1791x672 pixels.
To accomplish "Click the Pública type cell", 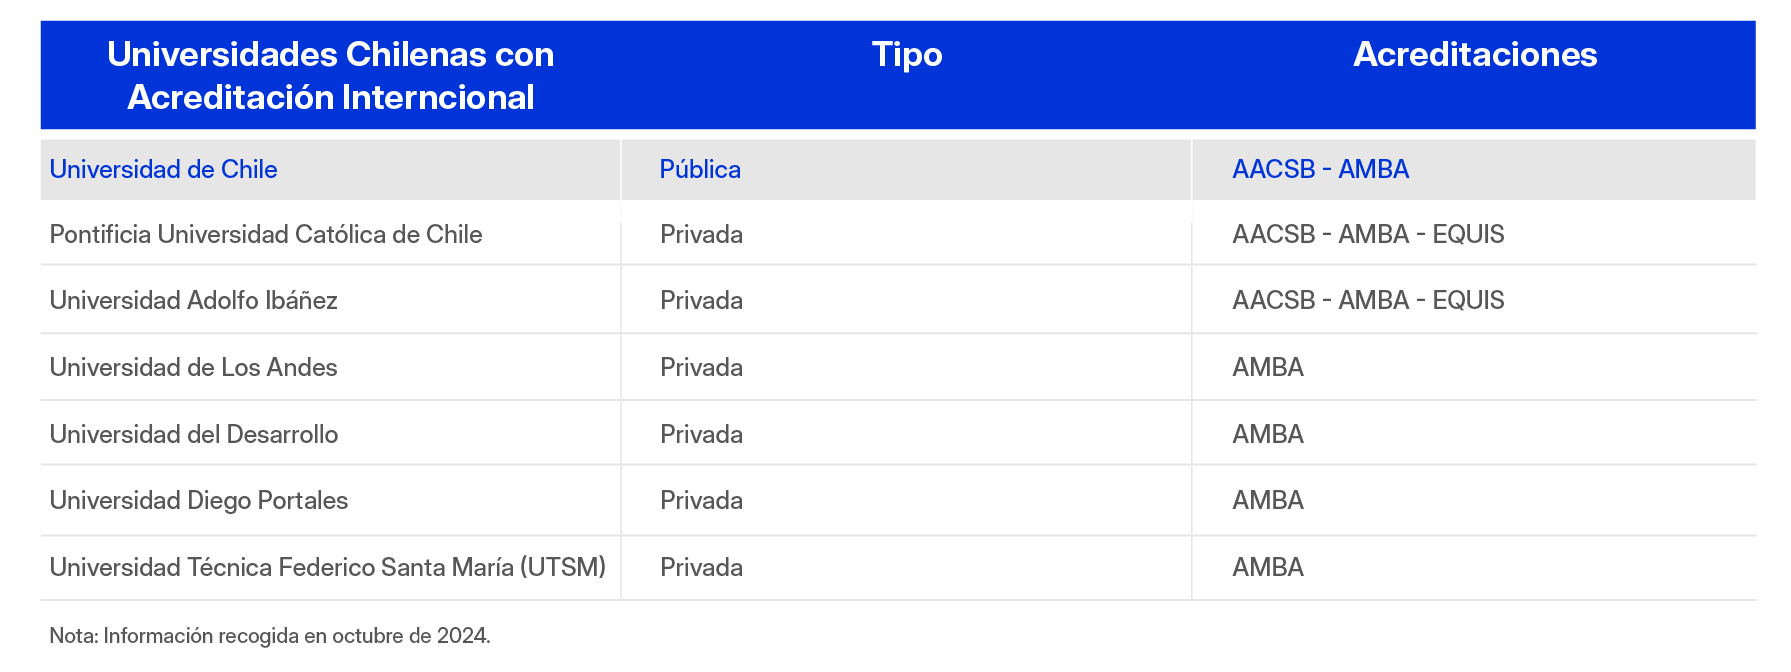I will [x=700, y=170].
